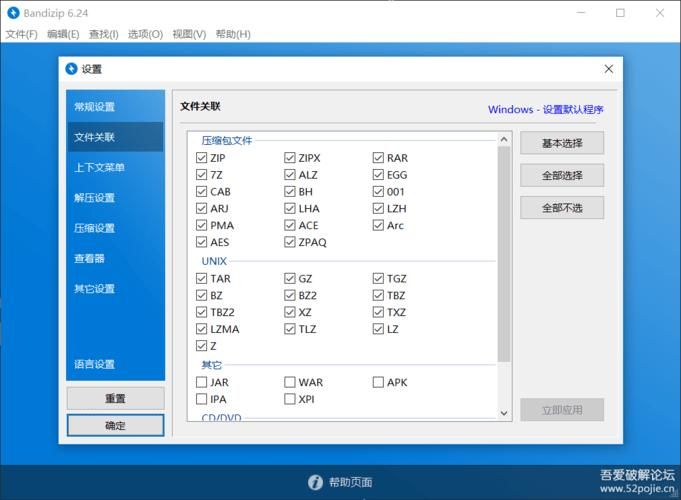The height and width of the screenshot is (500, 681).
Task: Switch to 常规设置 tab
Action: point(116,107)
